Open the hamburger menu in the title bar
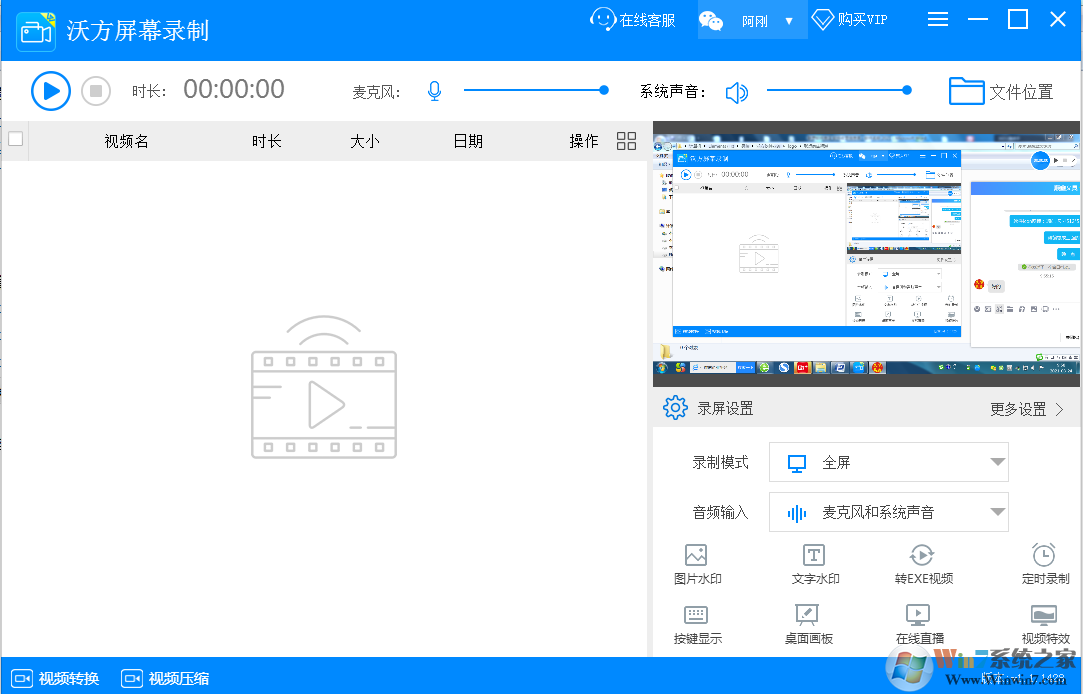This screenshot has height=694, width=1083. 937,18
